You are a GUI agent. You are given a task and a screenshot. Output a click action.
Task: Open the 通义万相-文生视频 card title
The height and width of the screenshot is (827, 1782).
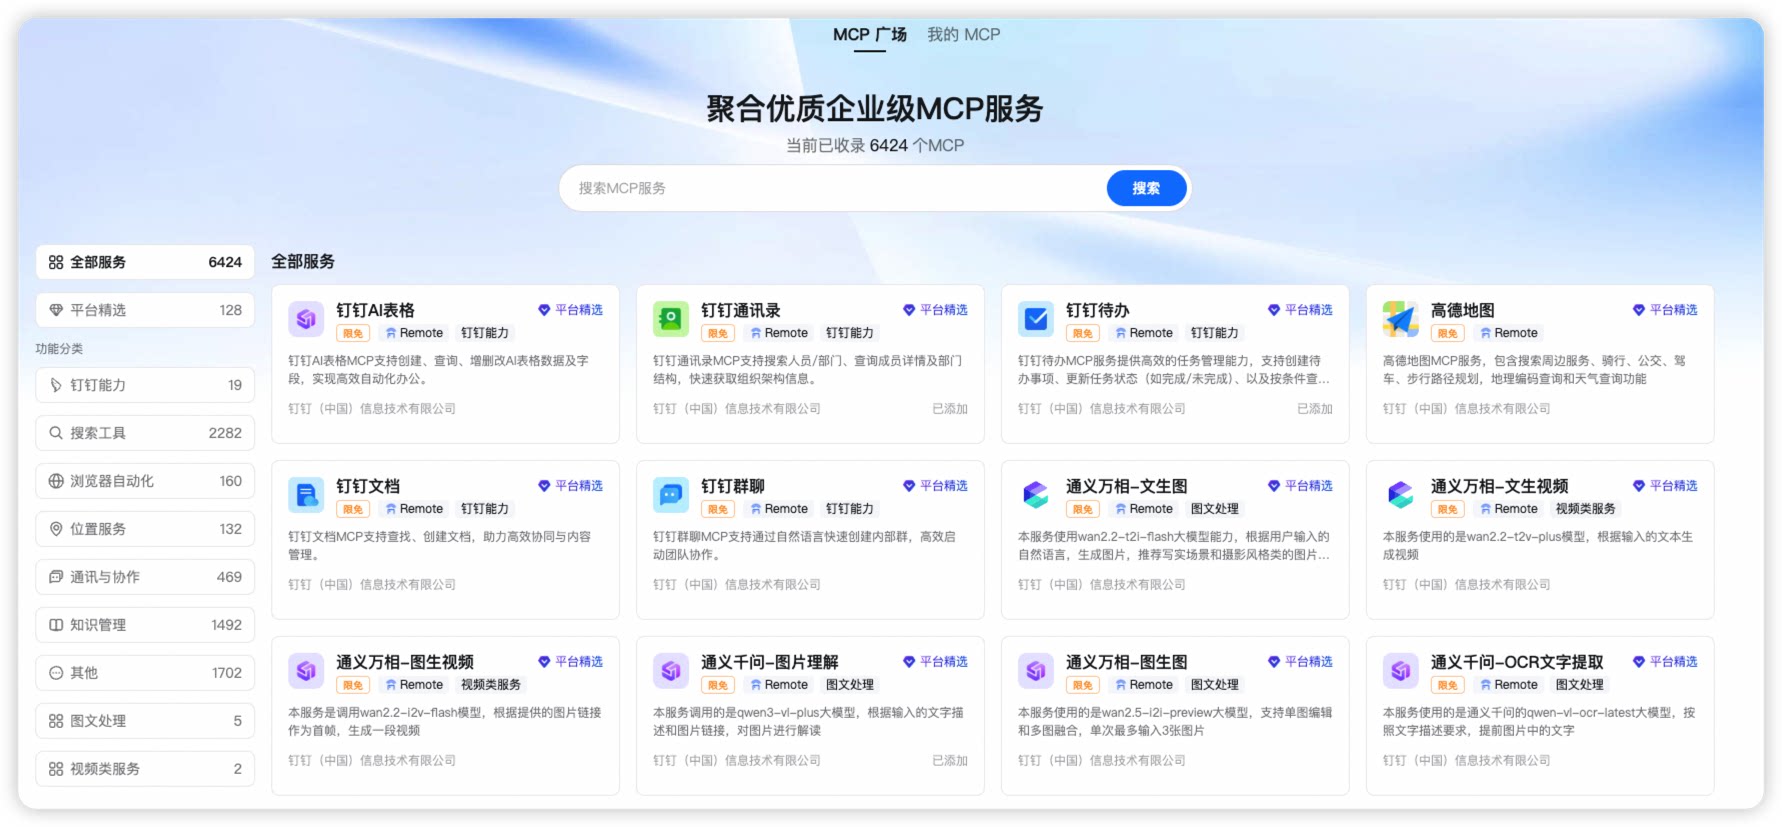point(1499,486)
